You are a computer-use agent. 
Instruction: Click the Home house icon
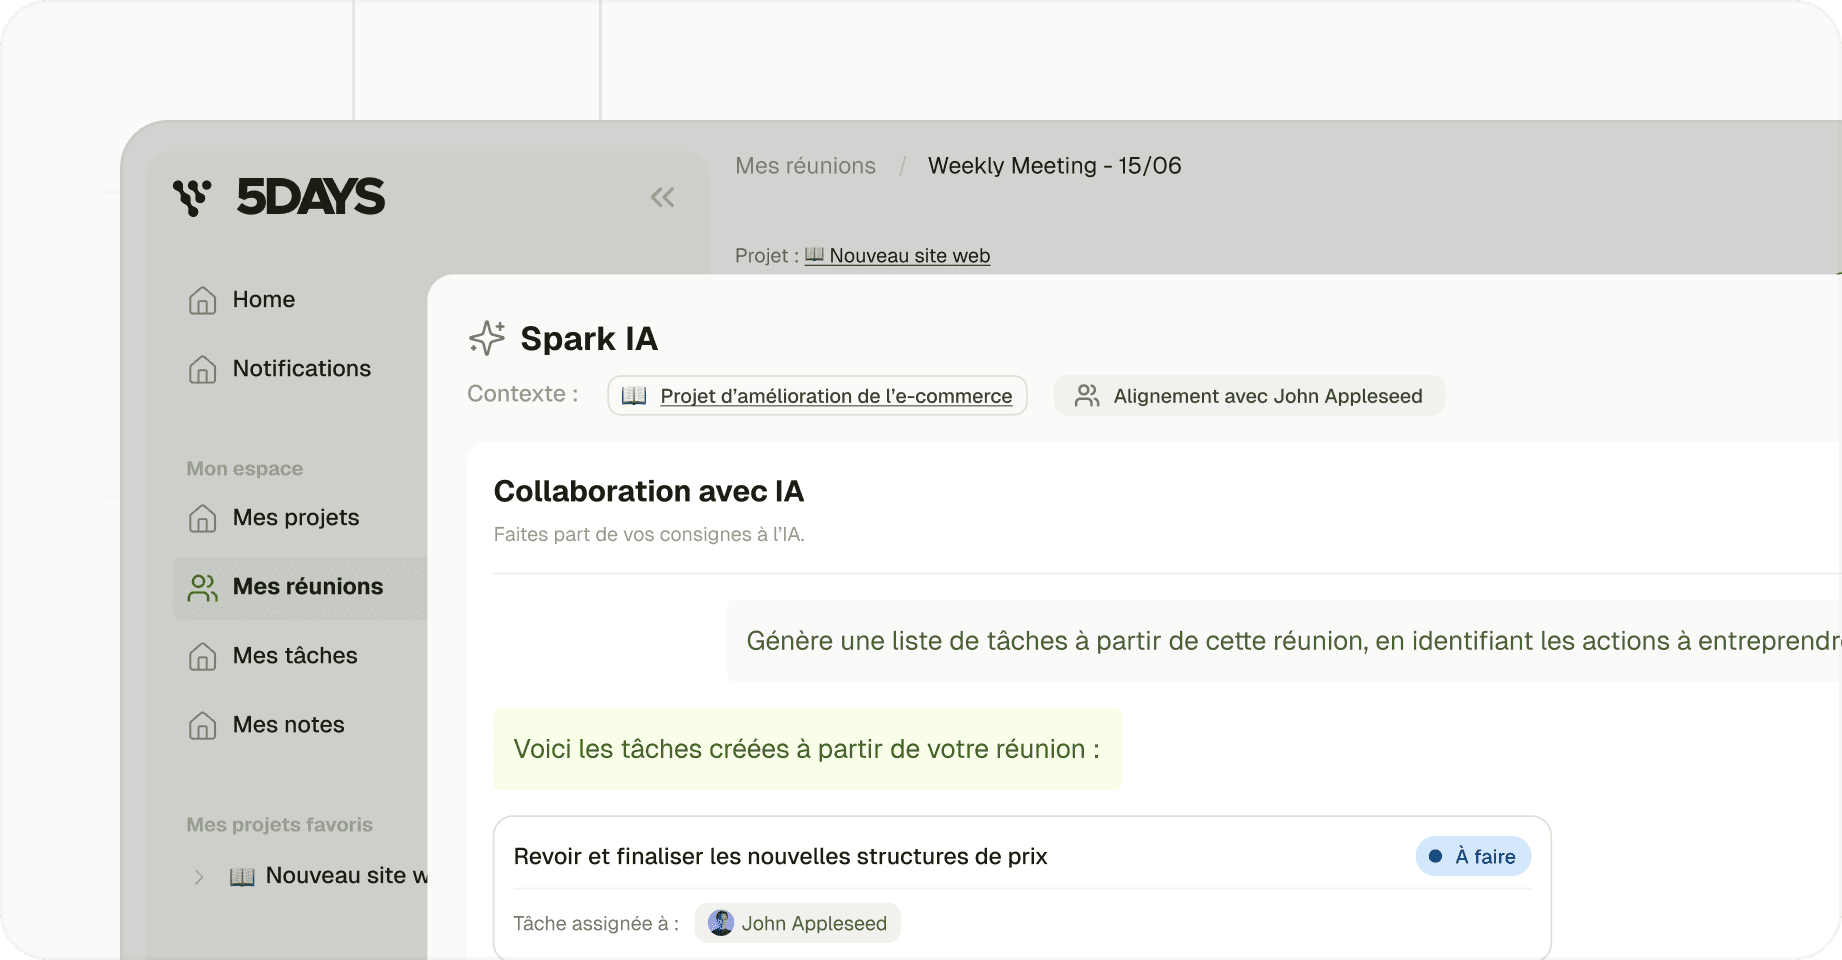pyautogui.click(x=203, y=300)
